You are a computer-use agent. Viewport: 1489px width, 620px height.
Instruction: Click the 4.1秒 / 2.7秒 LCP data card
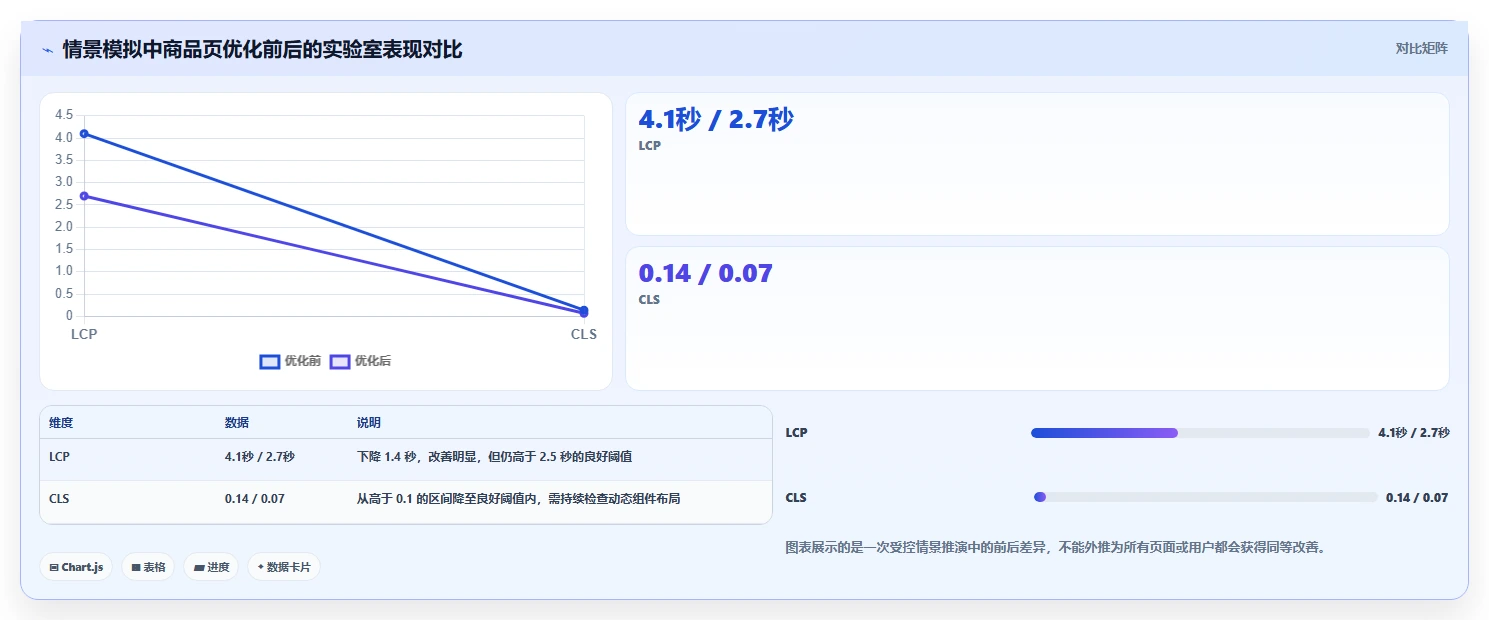(x=1037, y=164)
